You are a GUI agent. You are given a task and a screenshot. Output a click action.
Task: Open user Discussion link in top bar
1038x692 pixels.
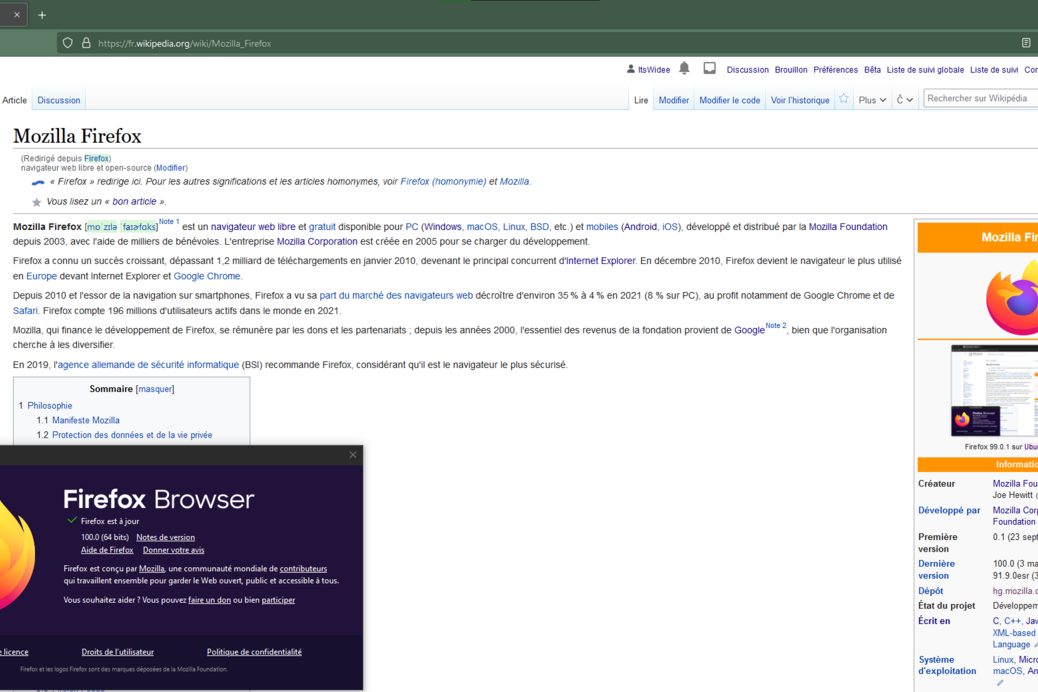click(747, 70)
